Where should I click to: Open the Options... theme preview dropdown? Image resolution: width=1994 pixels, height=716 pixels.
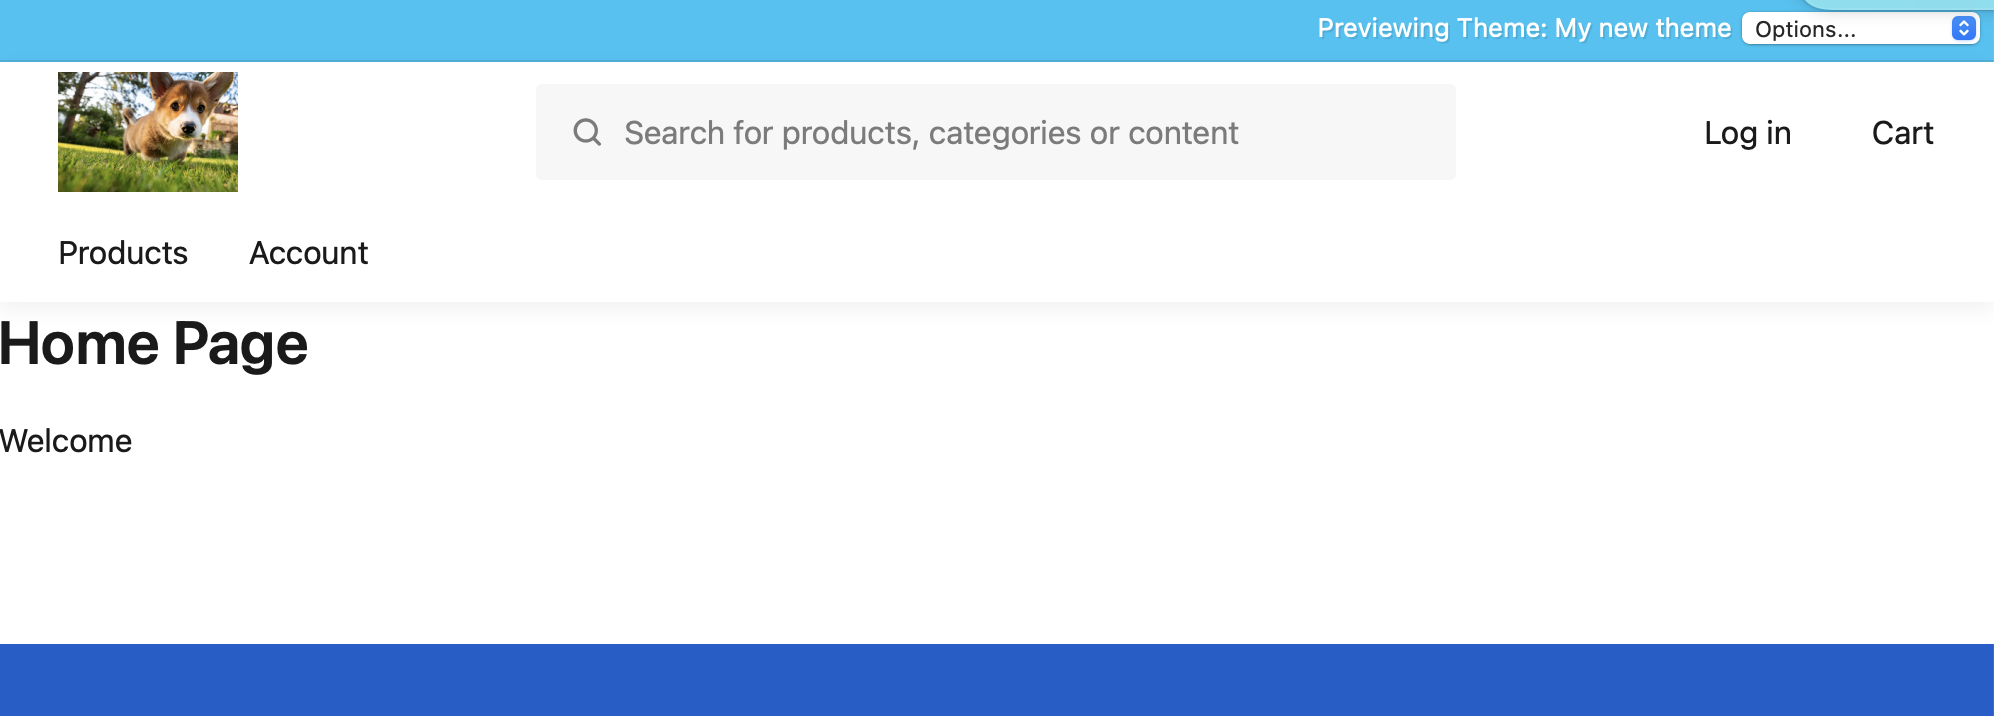click(x=1860, y=29)
